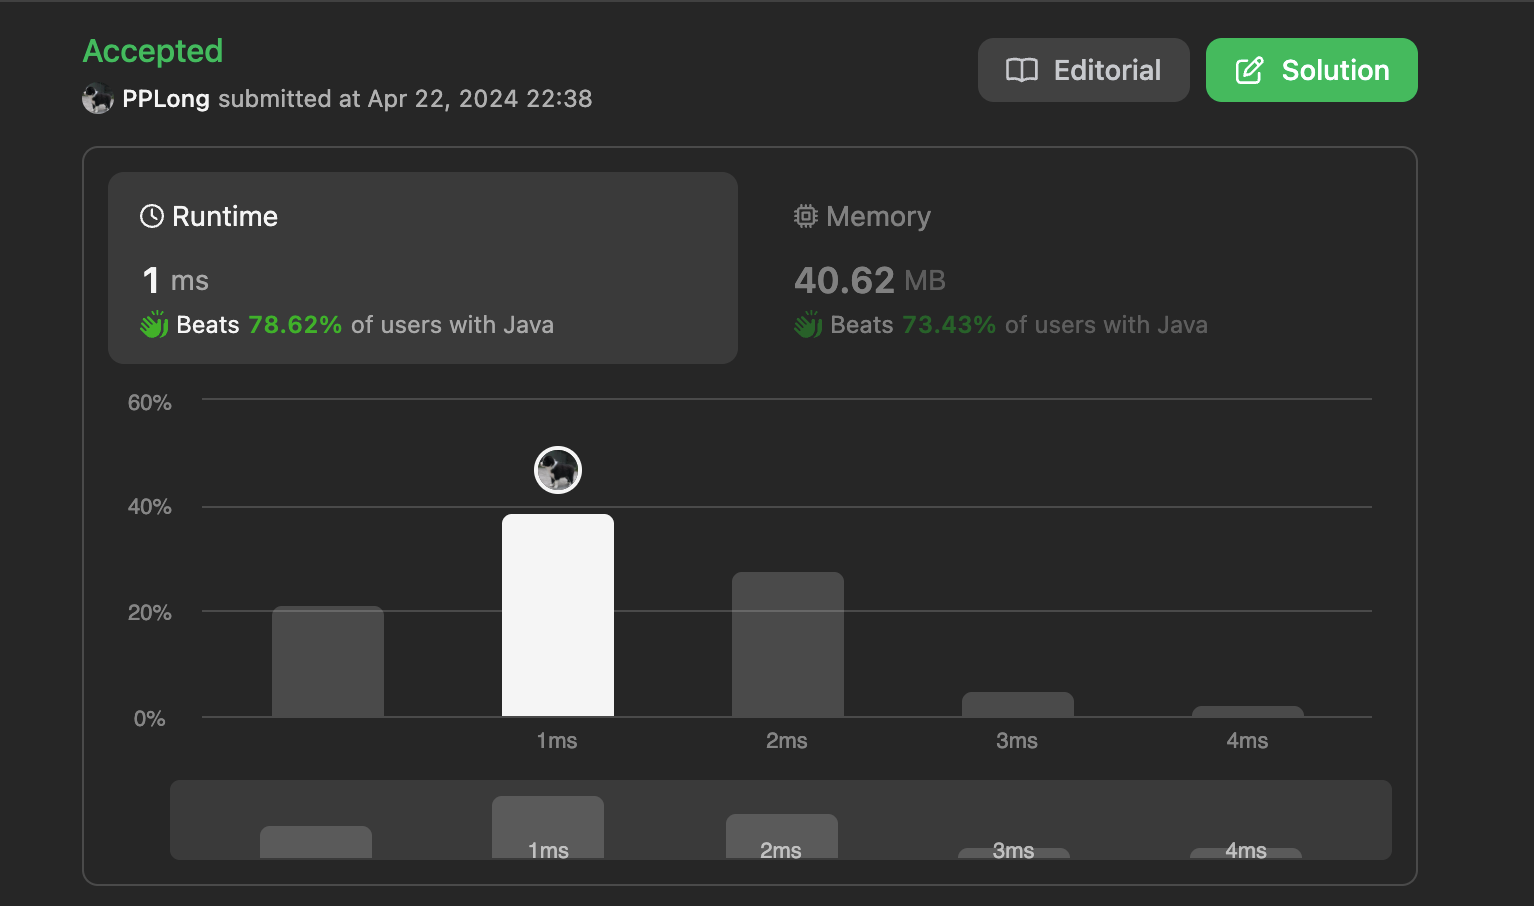The height and width of the screenshot is (906, 1534).
Task: Click the clock icon beside Runtime
Action: [x=152, y=216]
